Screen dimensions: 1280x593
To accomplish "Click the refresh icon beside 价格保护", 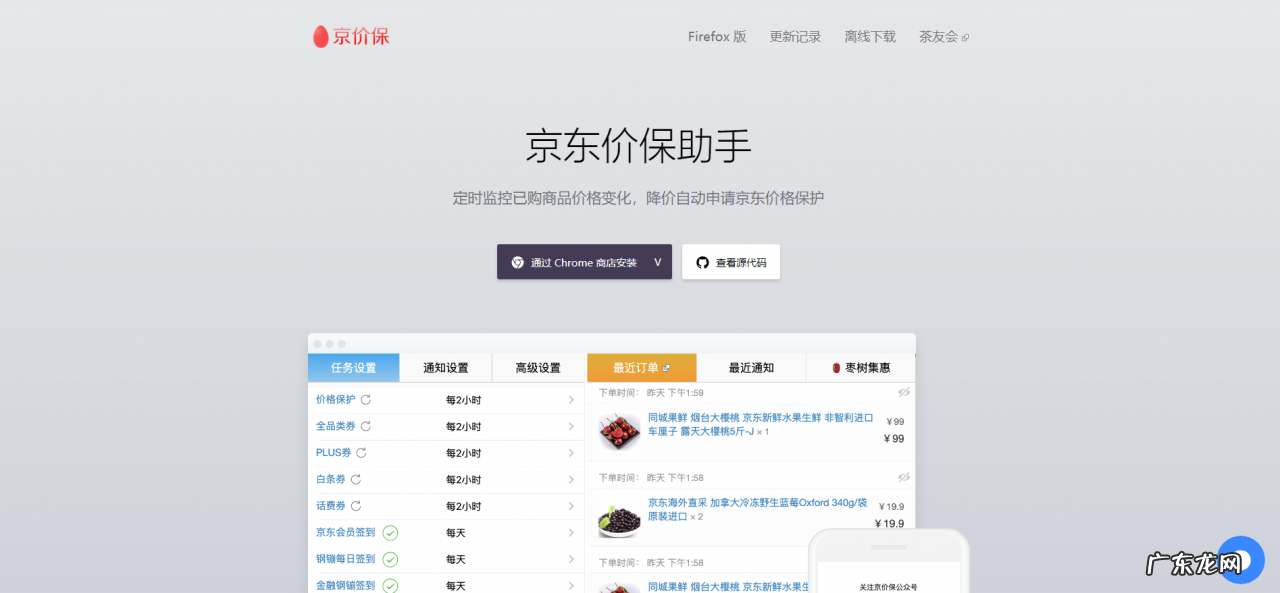I will [366, 400].
